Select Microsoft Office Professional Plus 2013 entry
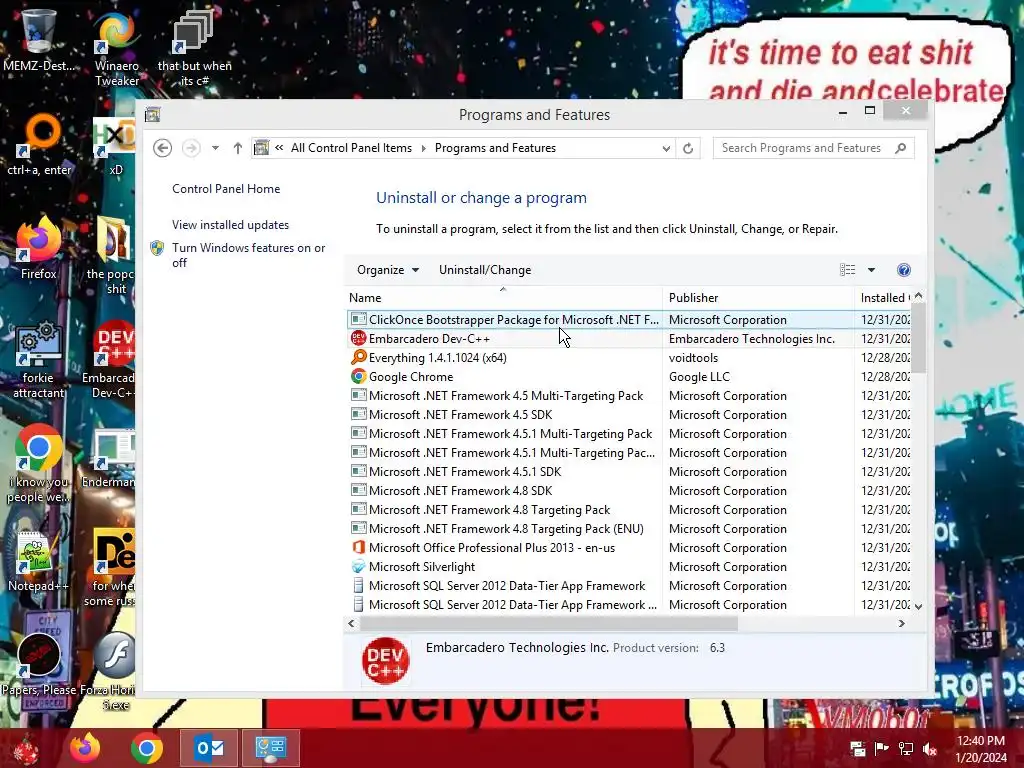 [628, 548]
